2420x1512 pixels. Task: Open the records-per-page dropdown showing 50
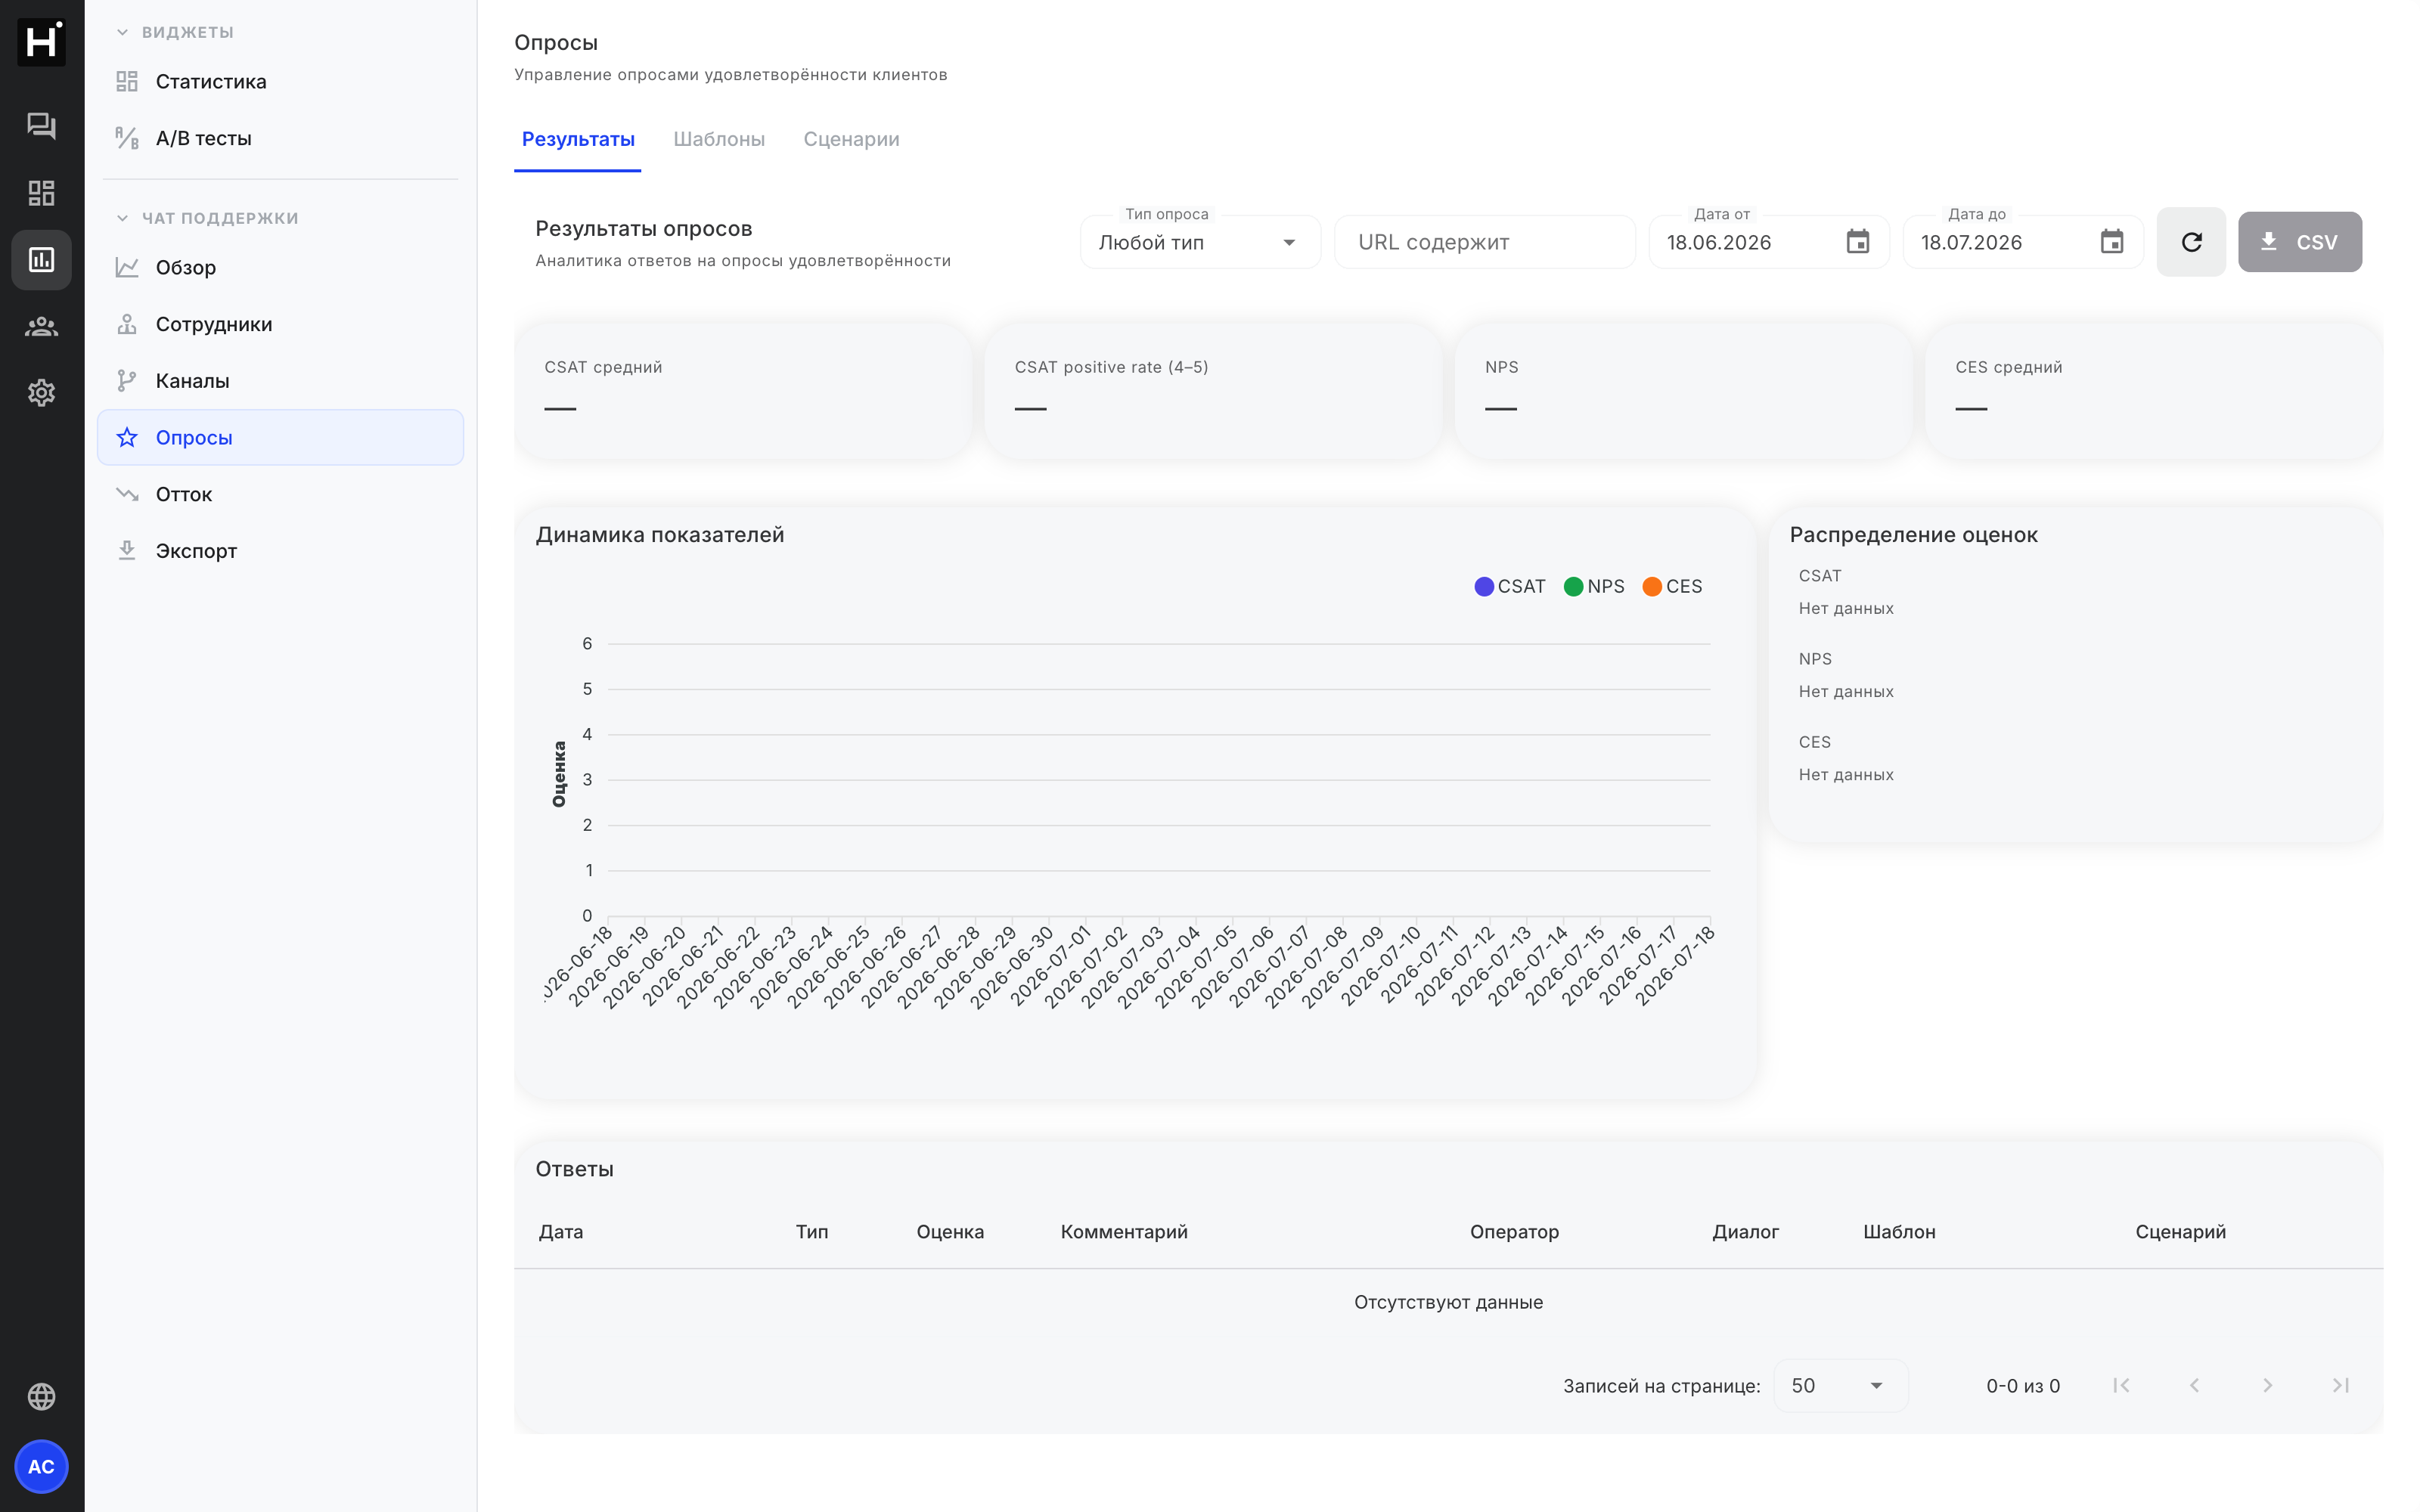coord(1841,1385)
